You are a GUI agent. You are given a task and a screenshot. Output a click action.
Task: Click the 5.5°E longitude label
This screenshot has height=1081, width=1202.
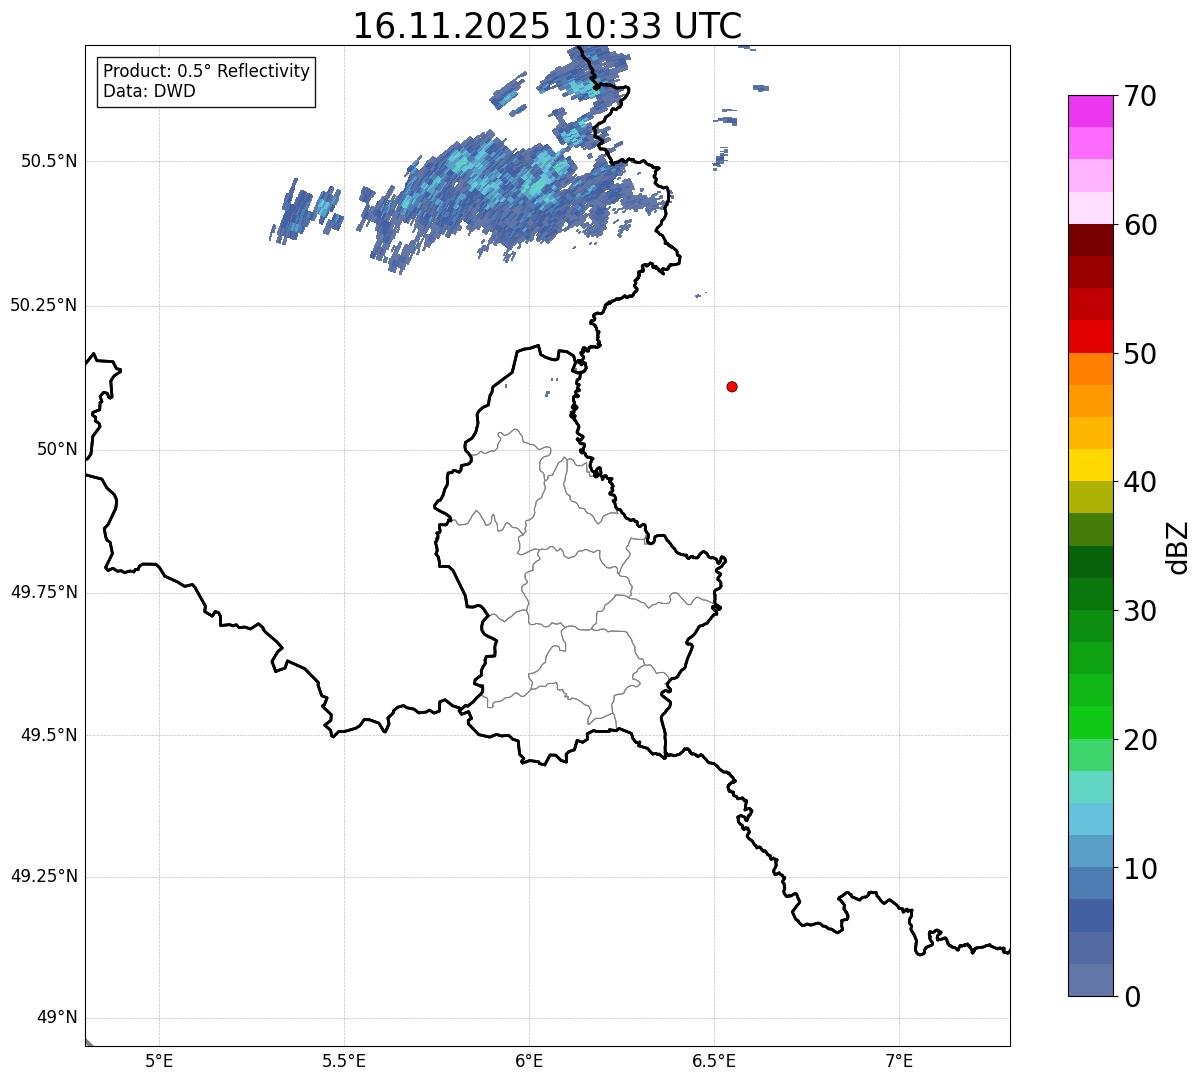[344, 1061]
